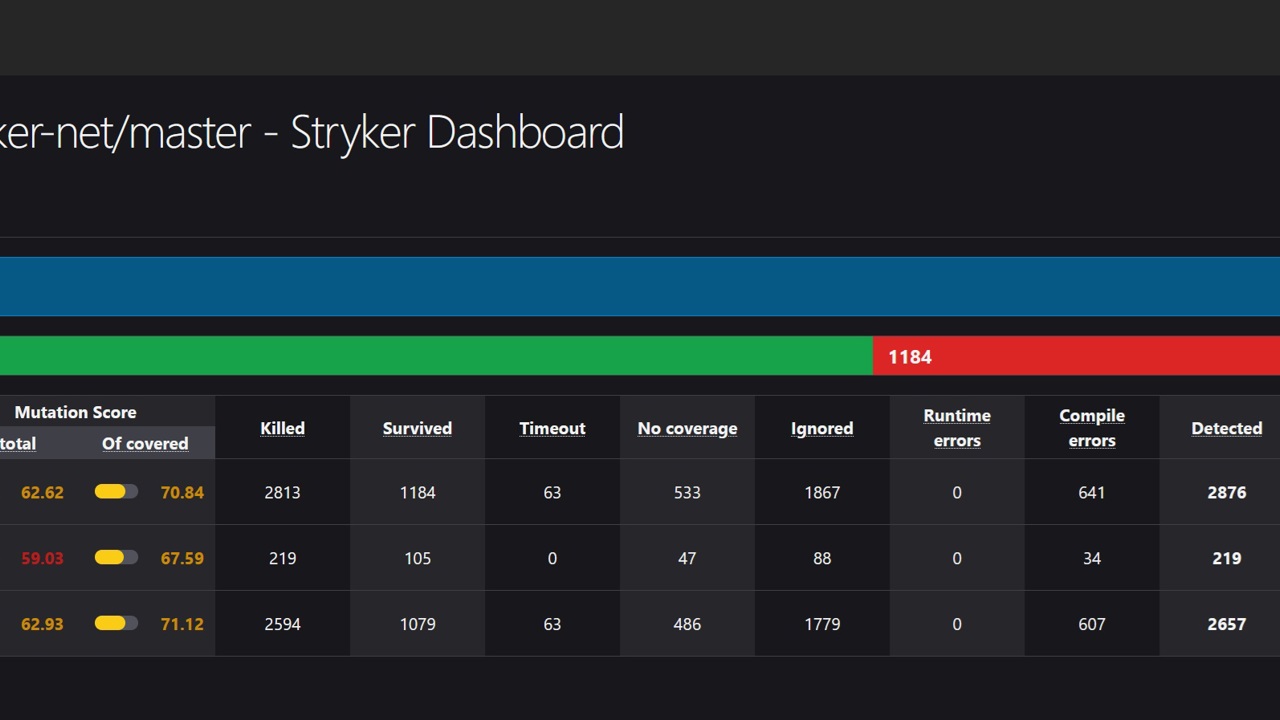Click the red 1184 survived bar segment
Viewport: 1280px width, 720px height.
point(1076,356)
